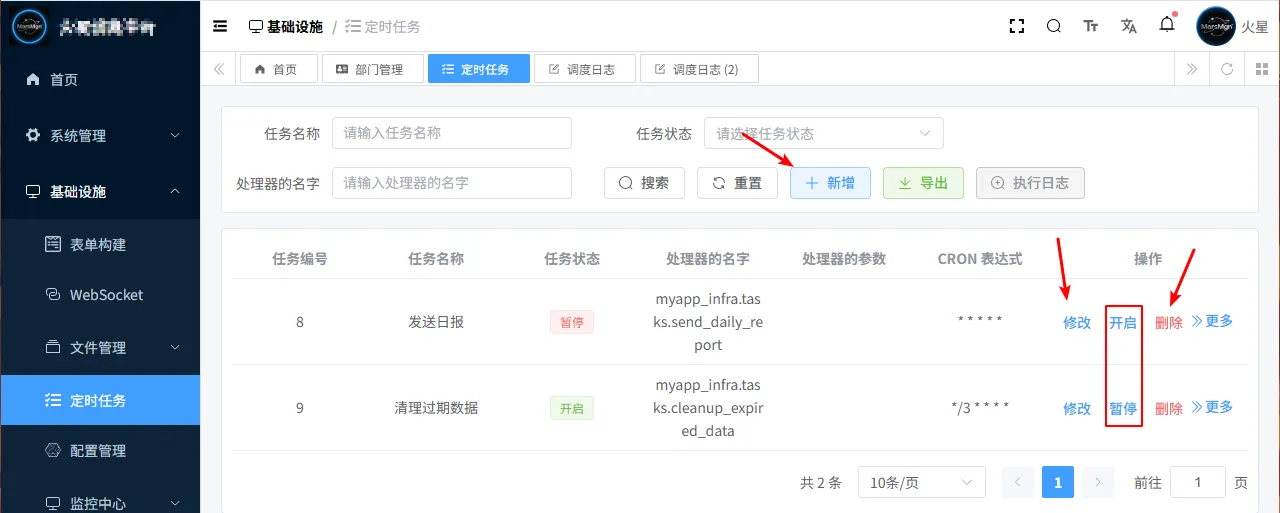The image size is (1280, 513).
Task: Expand 文件管理 submenu
Action: 100,347
